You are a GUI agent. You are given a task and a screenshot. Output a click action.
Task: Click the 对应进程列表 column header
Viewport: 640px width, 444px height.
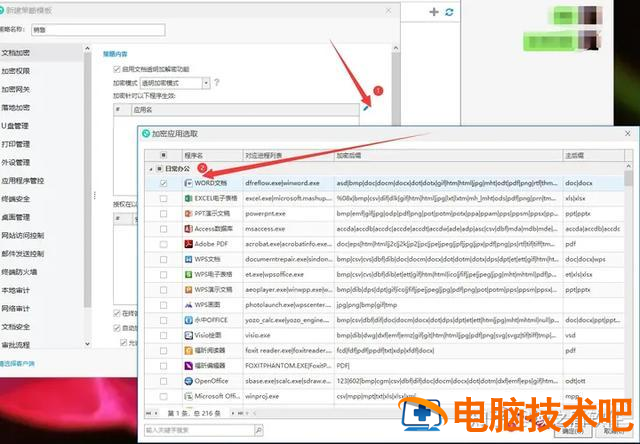pos(289,155)
